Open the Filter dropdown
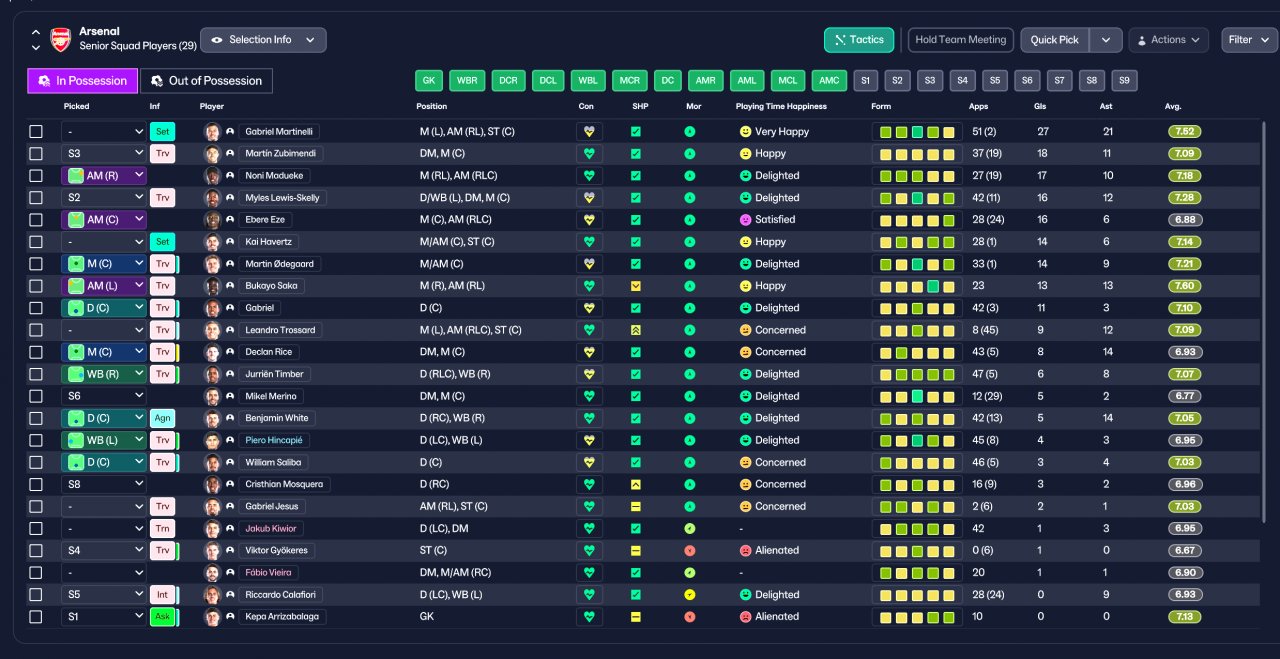Screen dimensions: 1280x659 click(x=1249, y=40)
